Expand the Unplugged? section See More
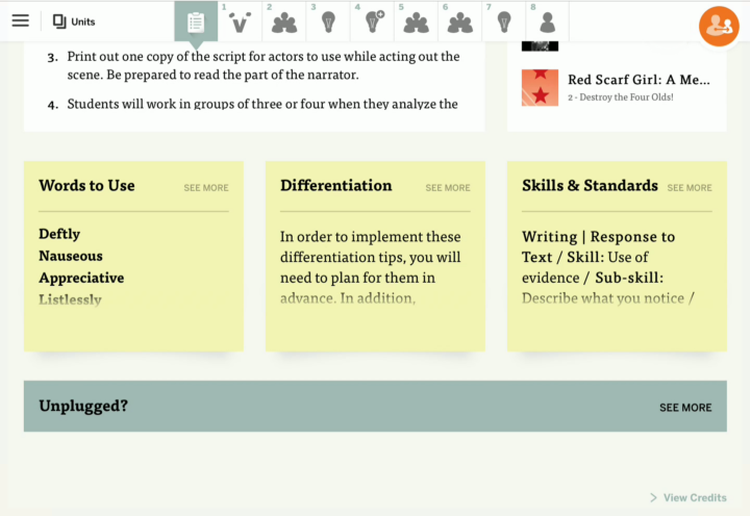This screenshot has height=516, width=750. point(685,407)
